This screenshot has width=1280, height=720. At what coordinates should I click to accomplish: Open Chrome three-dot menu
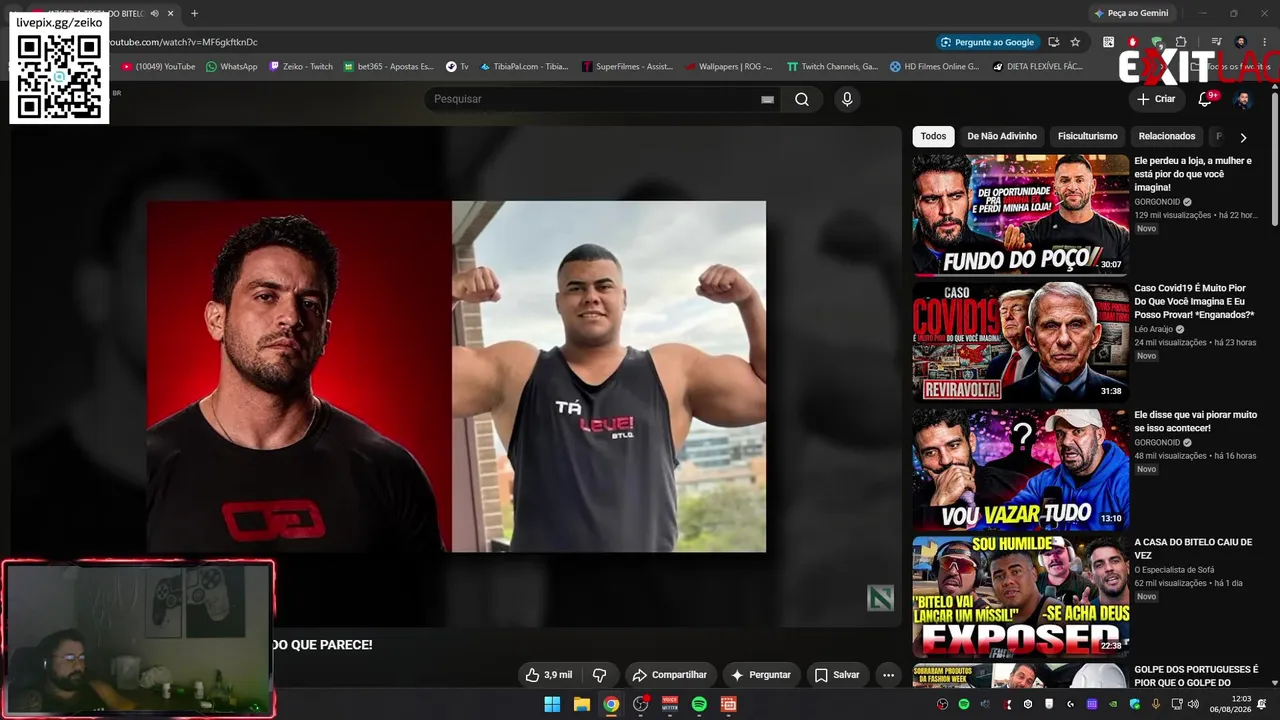(x=1263, y=42)
